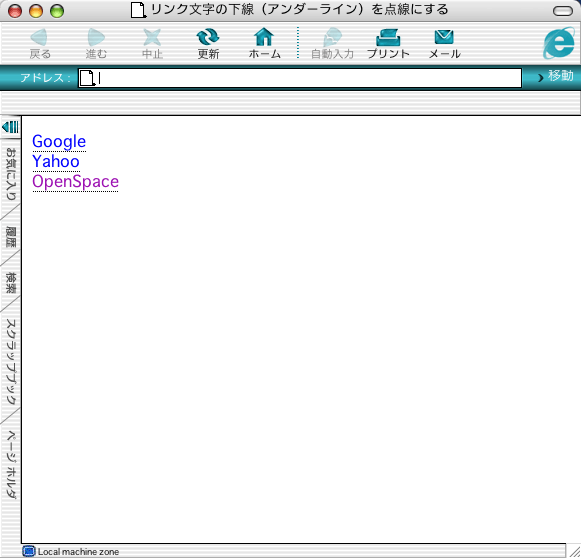Open the History (履歴) side tab
Viewport: 581px width, 558px height.
click(x=11, y=237)
